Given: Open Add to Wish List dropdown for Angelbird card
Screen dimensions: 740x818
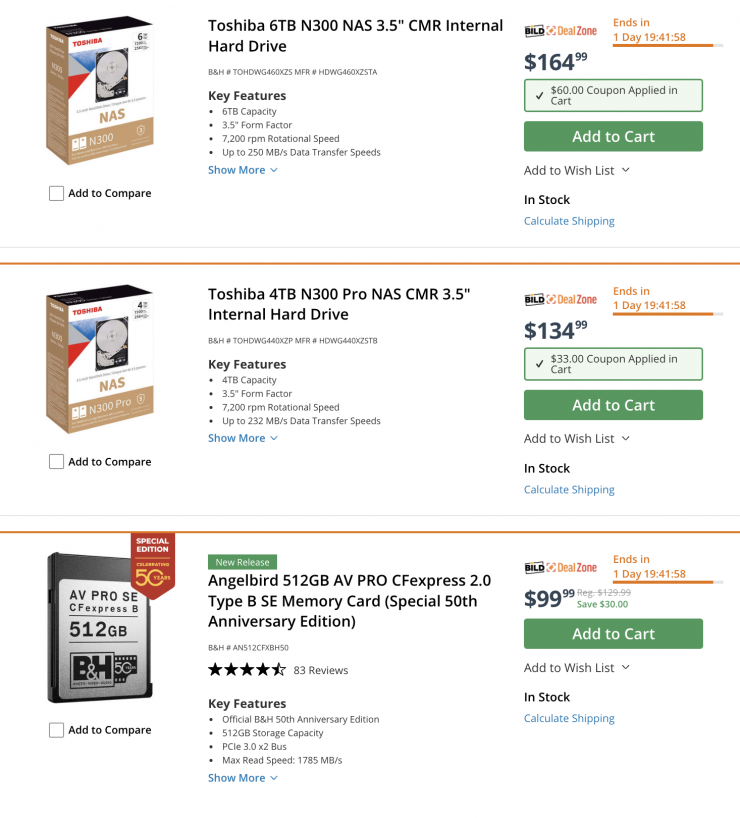Looking at the screenshot, I should (x=577, y=667).
